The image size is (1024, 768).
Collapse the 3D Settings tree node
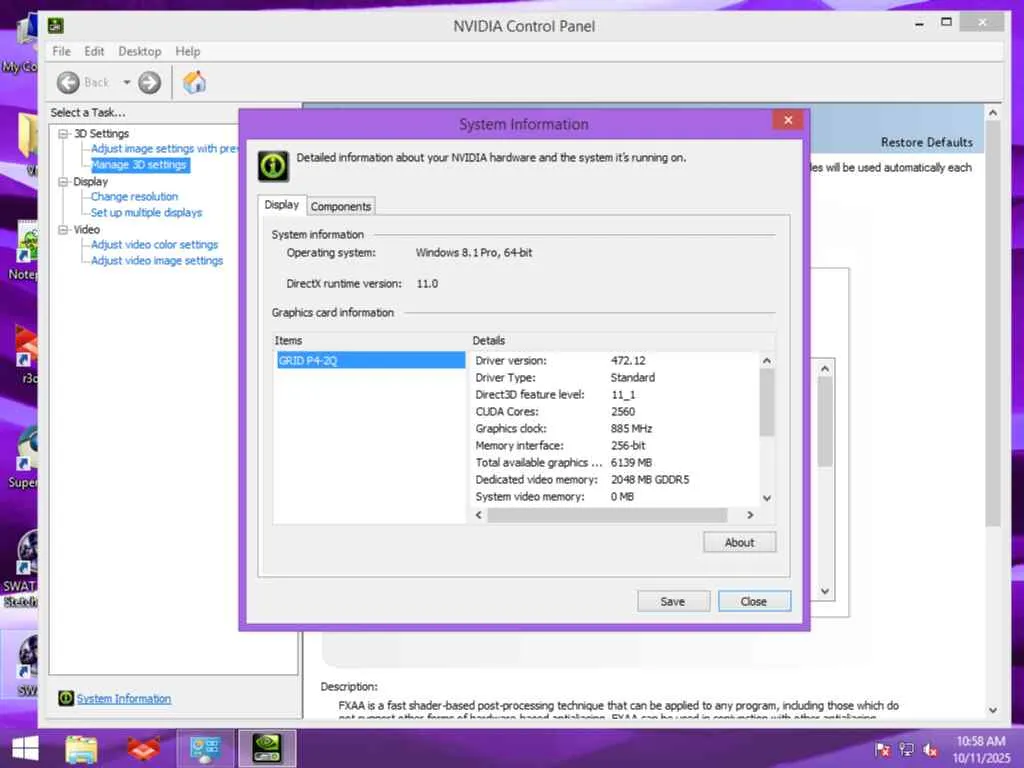point(63,133)
